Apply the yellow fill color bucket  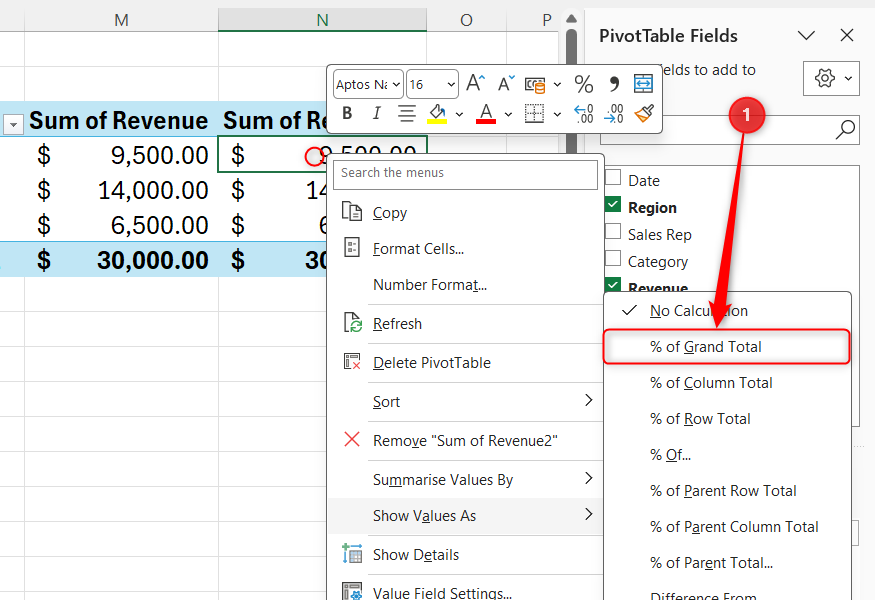pyautogui.click(x=437, y=114)
